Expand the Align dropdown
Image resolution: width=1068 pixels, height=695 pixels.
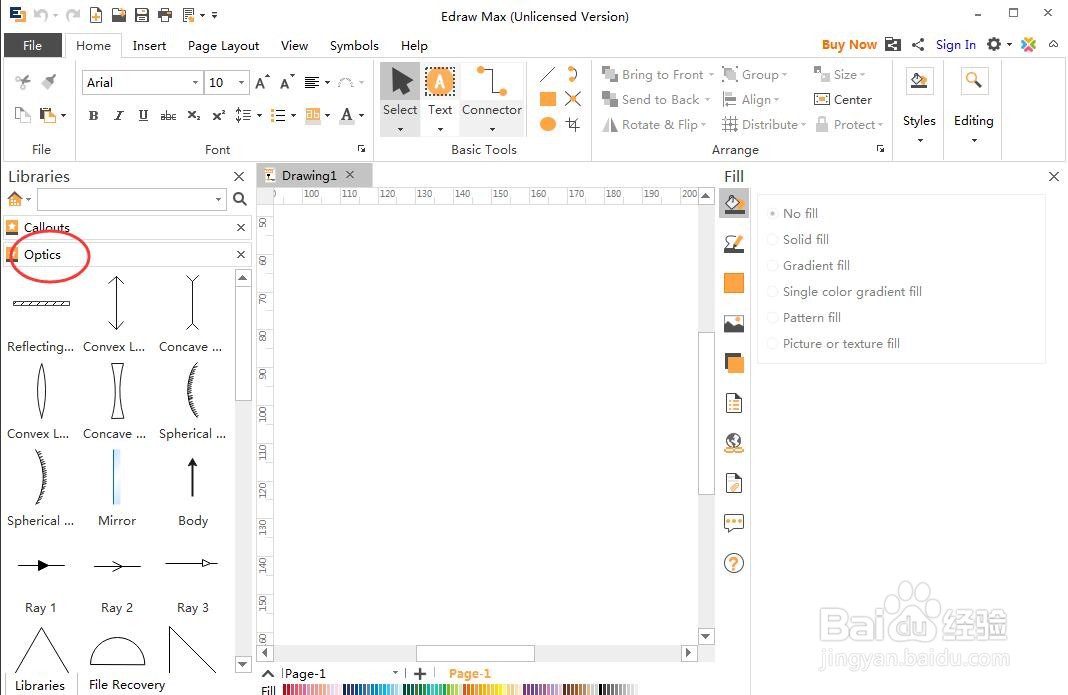click(x=776, y=99)
